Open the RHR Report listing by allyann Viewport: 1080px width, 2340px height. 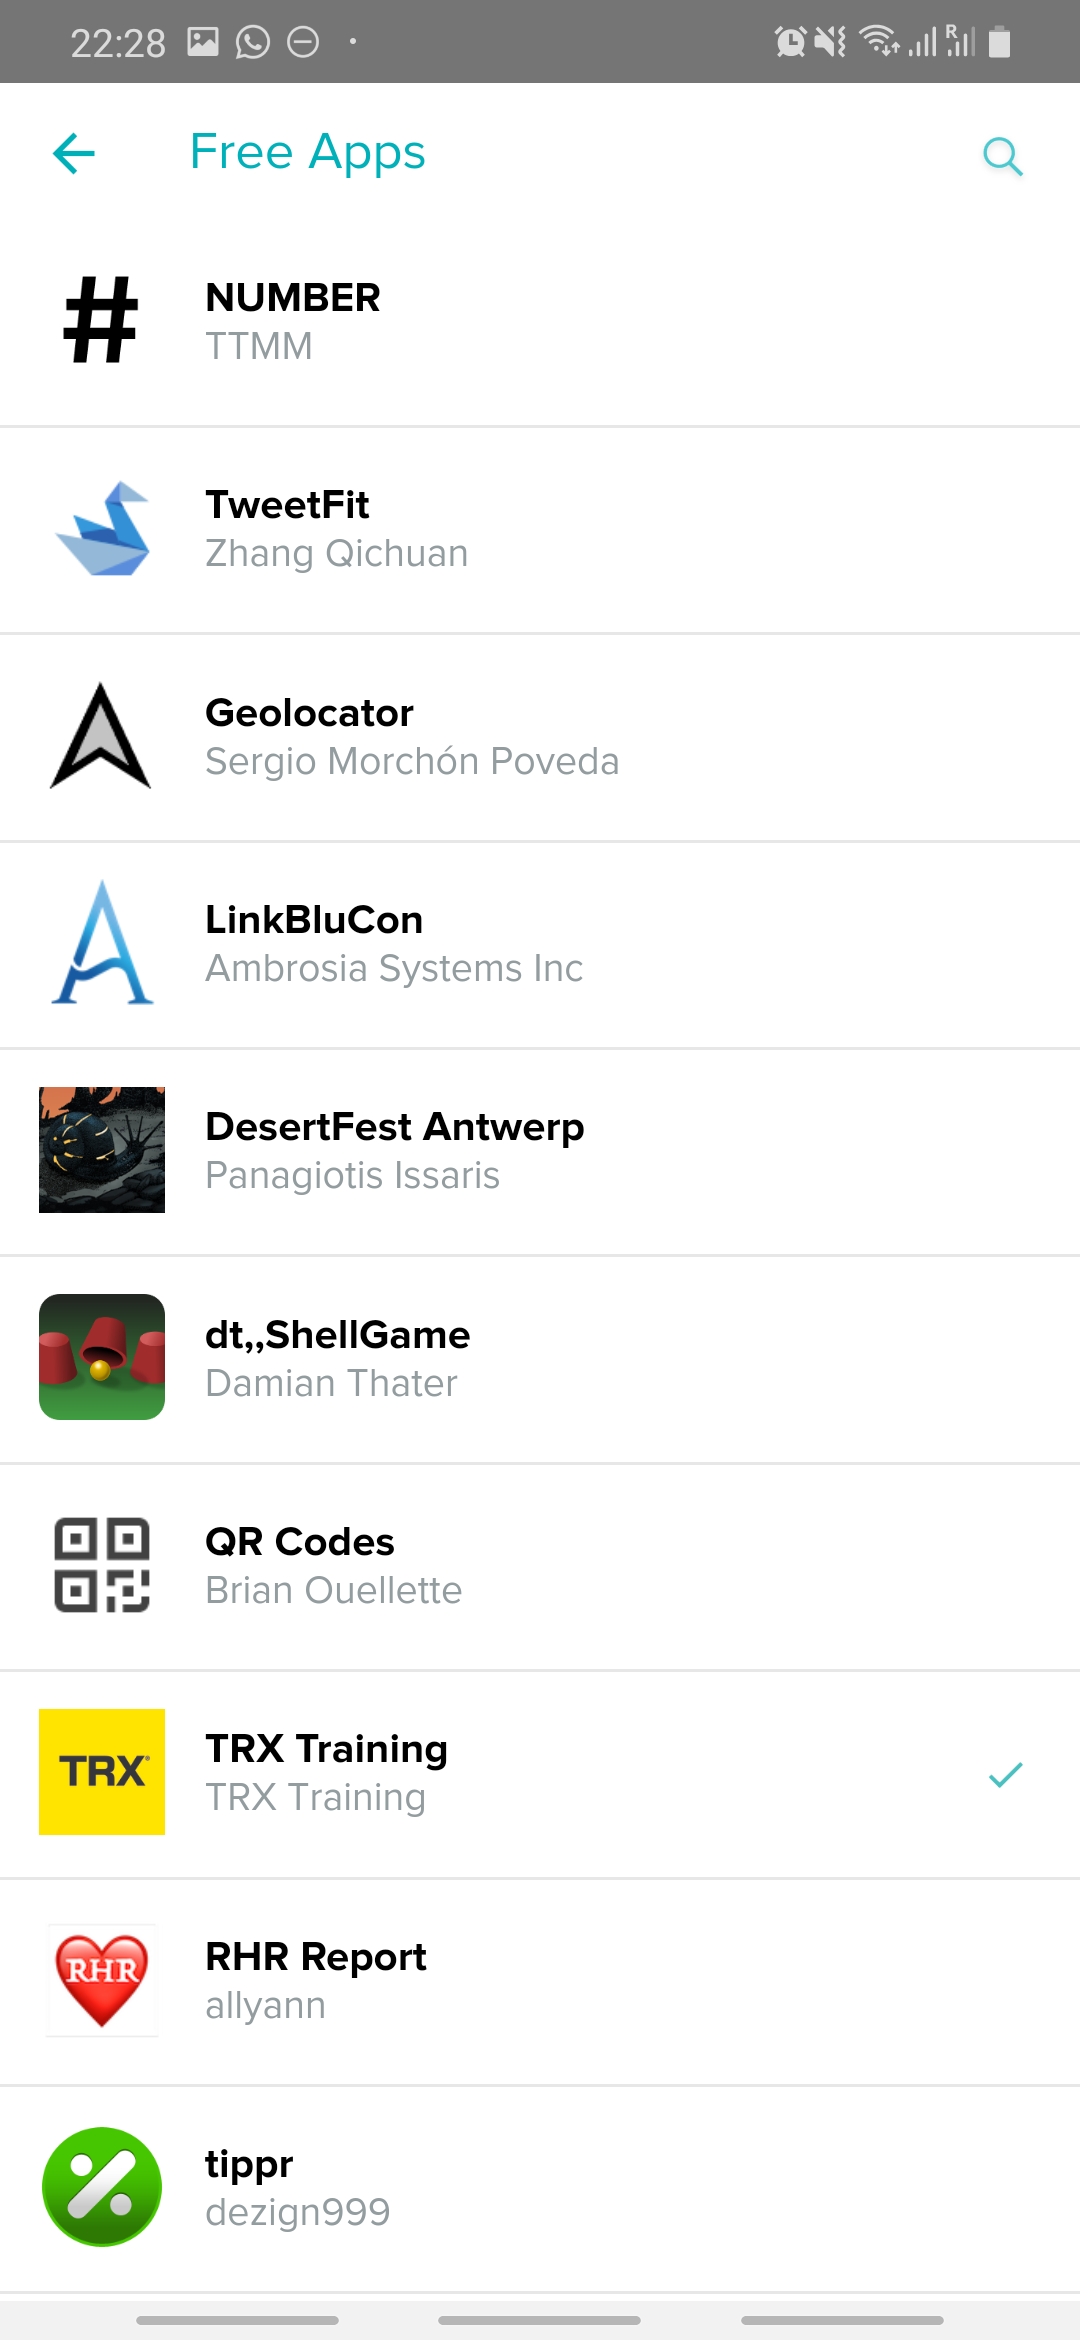click(x=316, y=1980)
